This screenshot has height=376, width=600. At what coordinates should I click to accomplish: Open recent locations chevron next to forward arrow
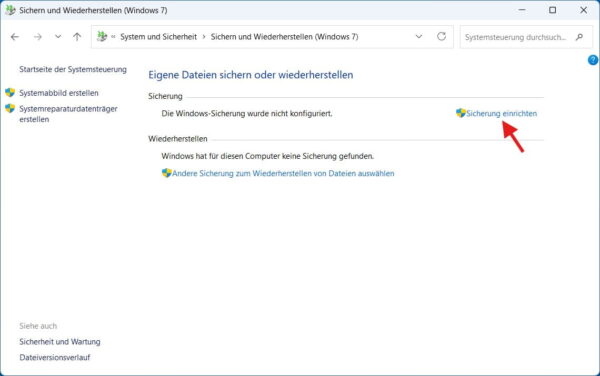(58, 37)
